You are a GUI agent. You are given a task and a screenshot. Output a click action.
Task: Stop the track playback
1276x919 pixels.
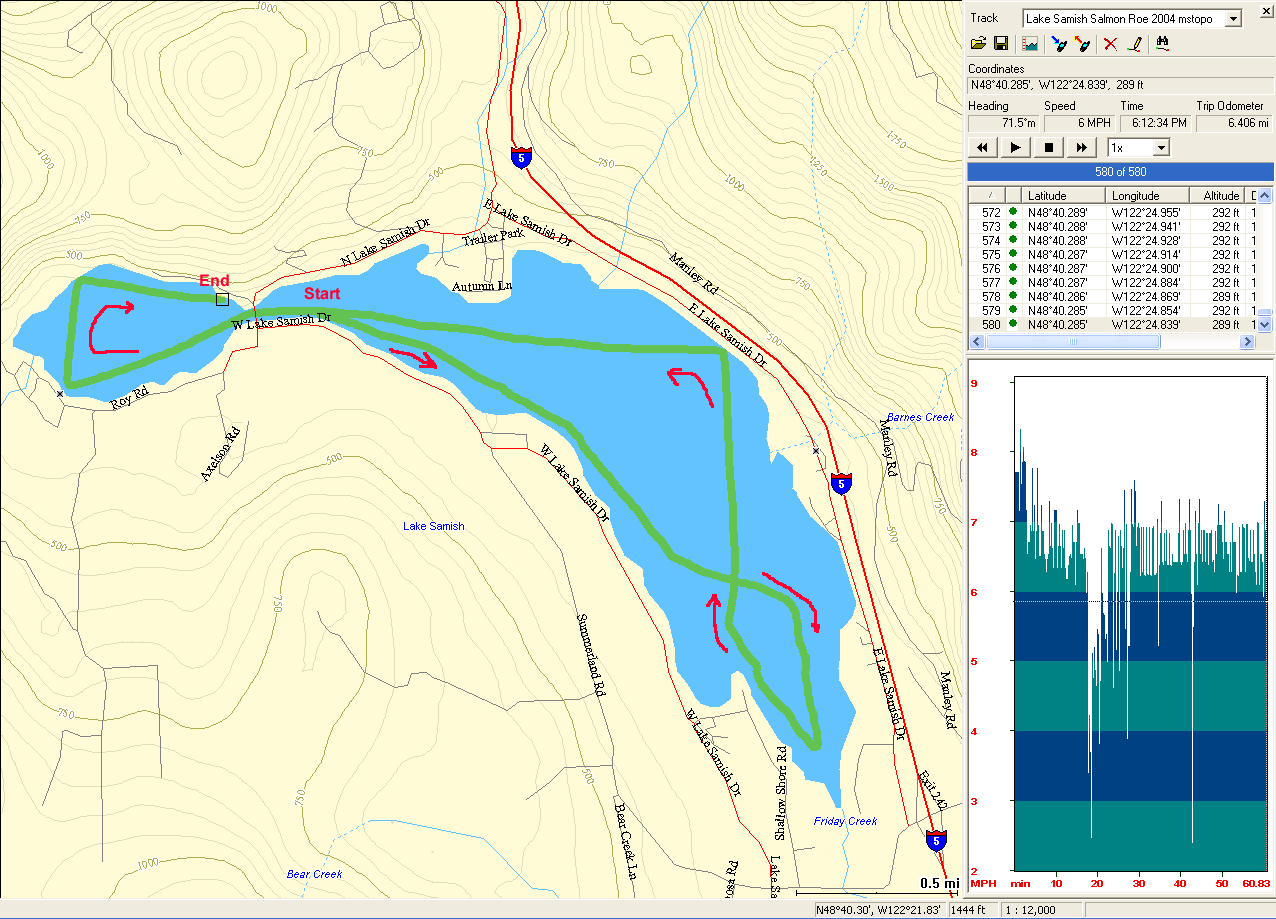[1049, 148]
